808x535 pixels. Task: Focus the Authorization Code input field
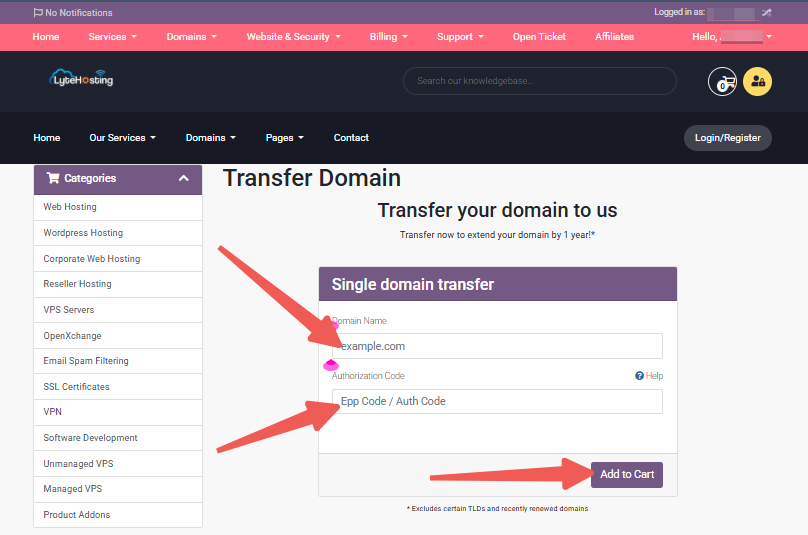tap(497, 401)
